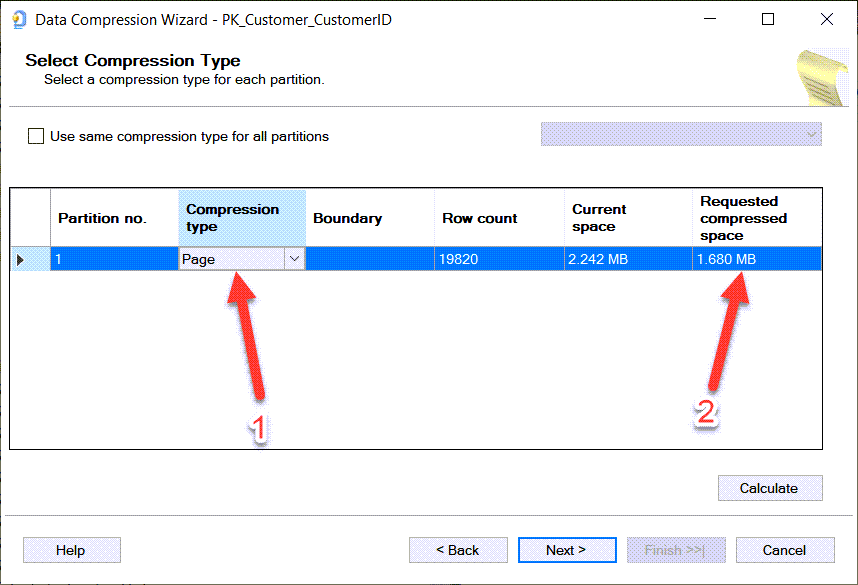Click the Calculate button

pyautogui.click(x=770, y=488)
